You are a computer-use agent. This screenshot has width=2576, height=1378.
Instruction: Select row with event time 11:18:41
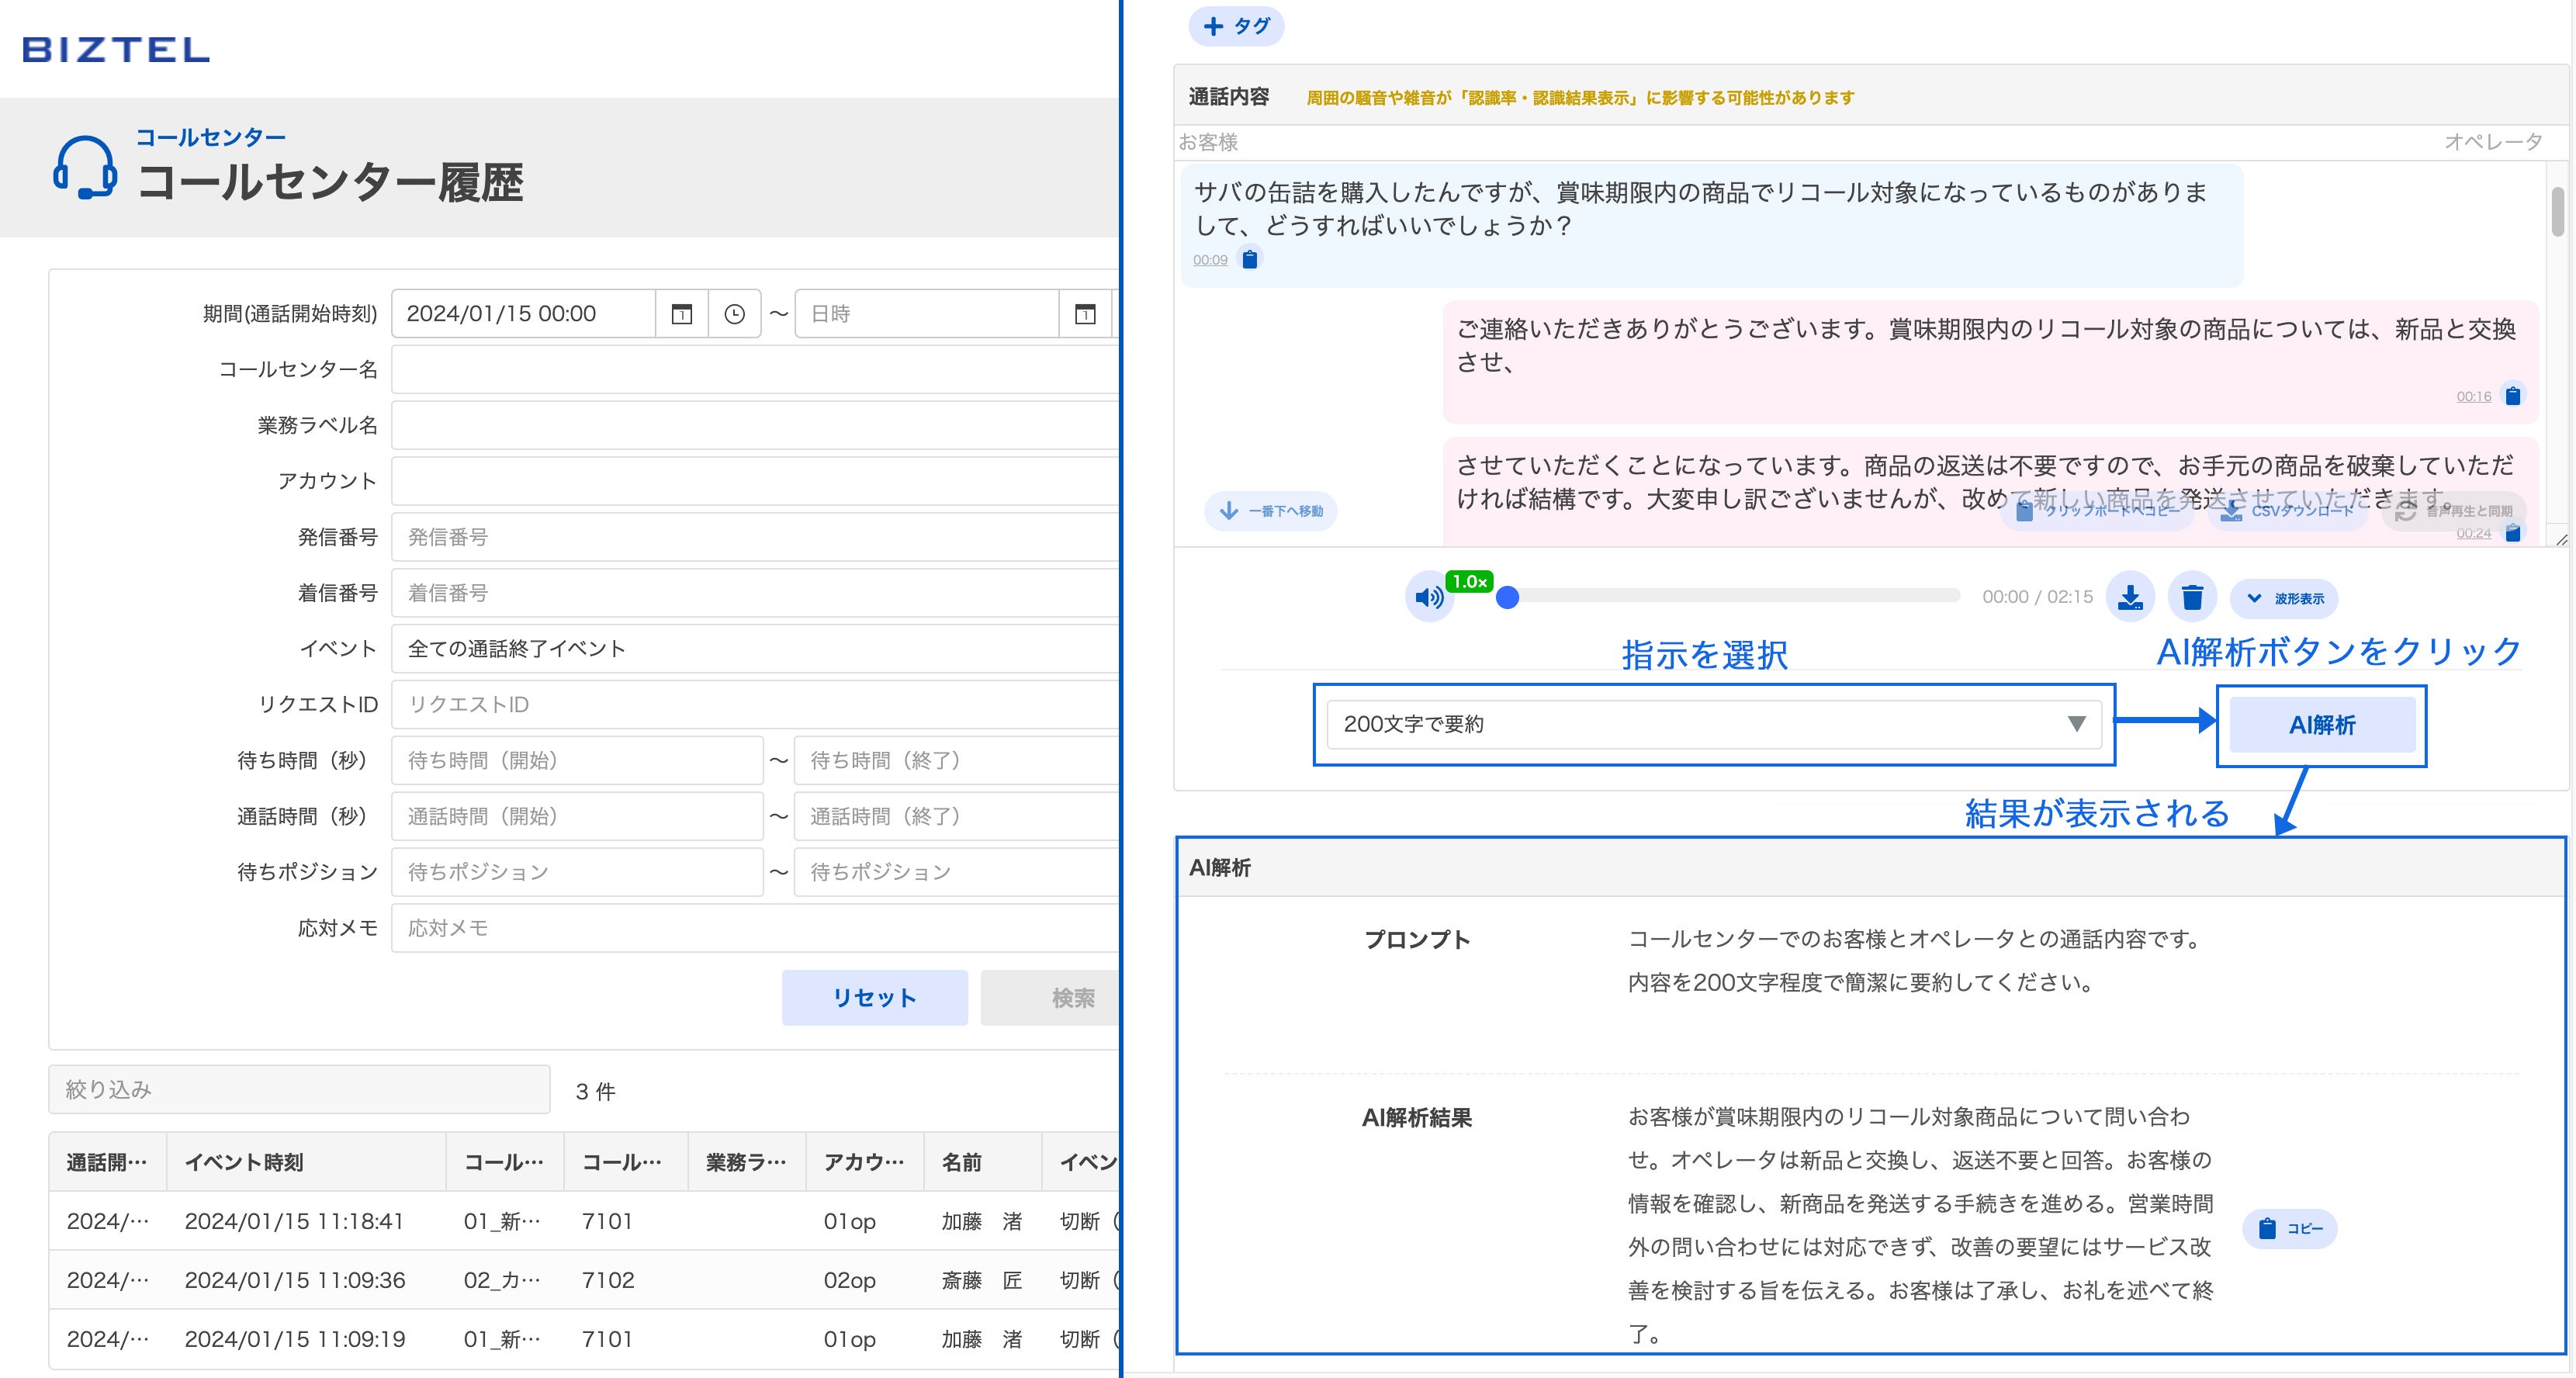click(584, 1221)
